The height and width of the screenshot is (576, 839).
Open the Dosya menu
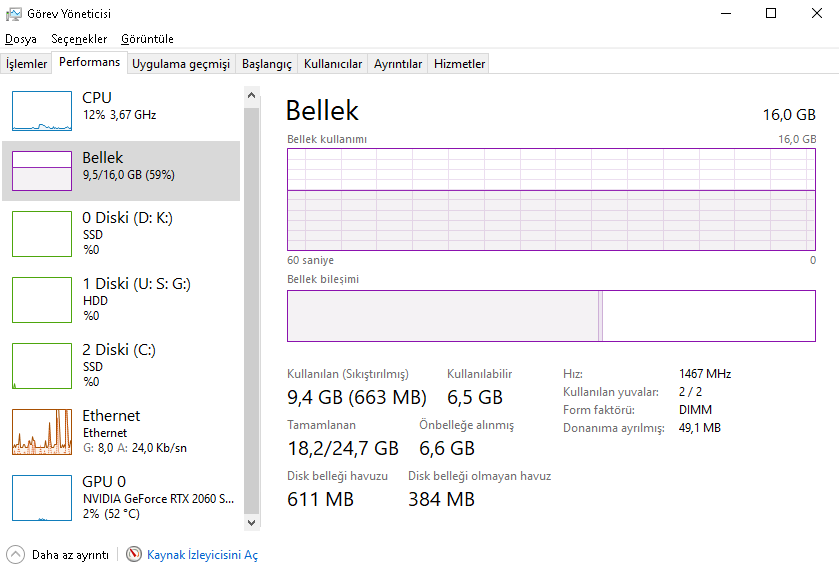coord(21,39)
